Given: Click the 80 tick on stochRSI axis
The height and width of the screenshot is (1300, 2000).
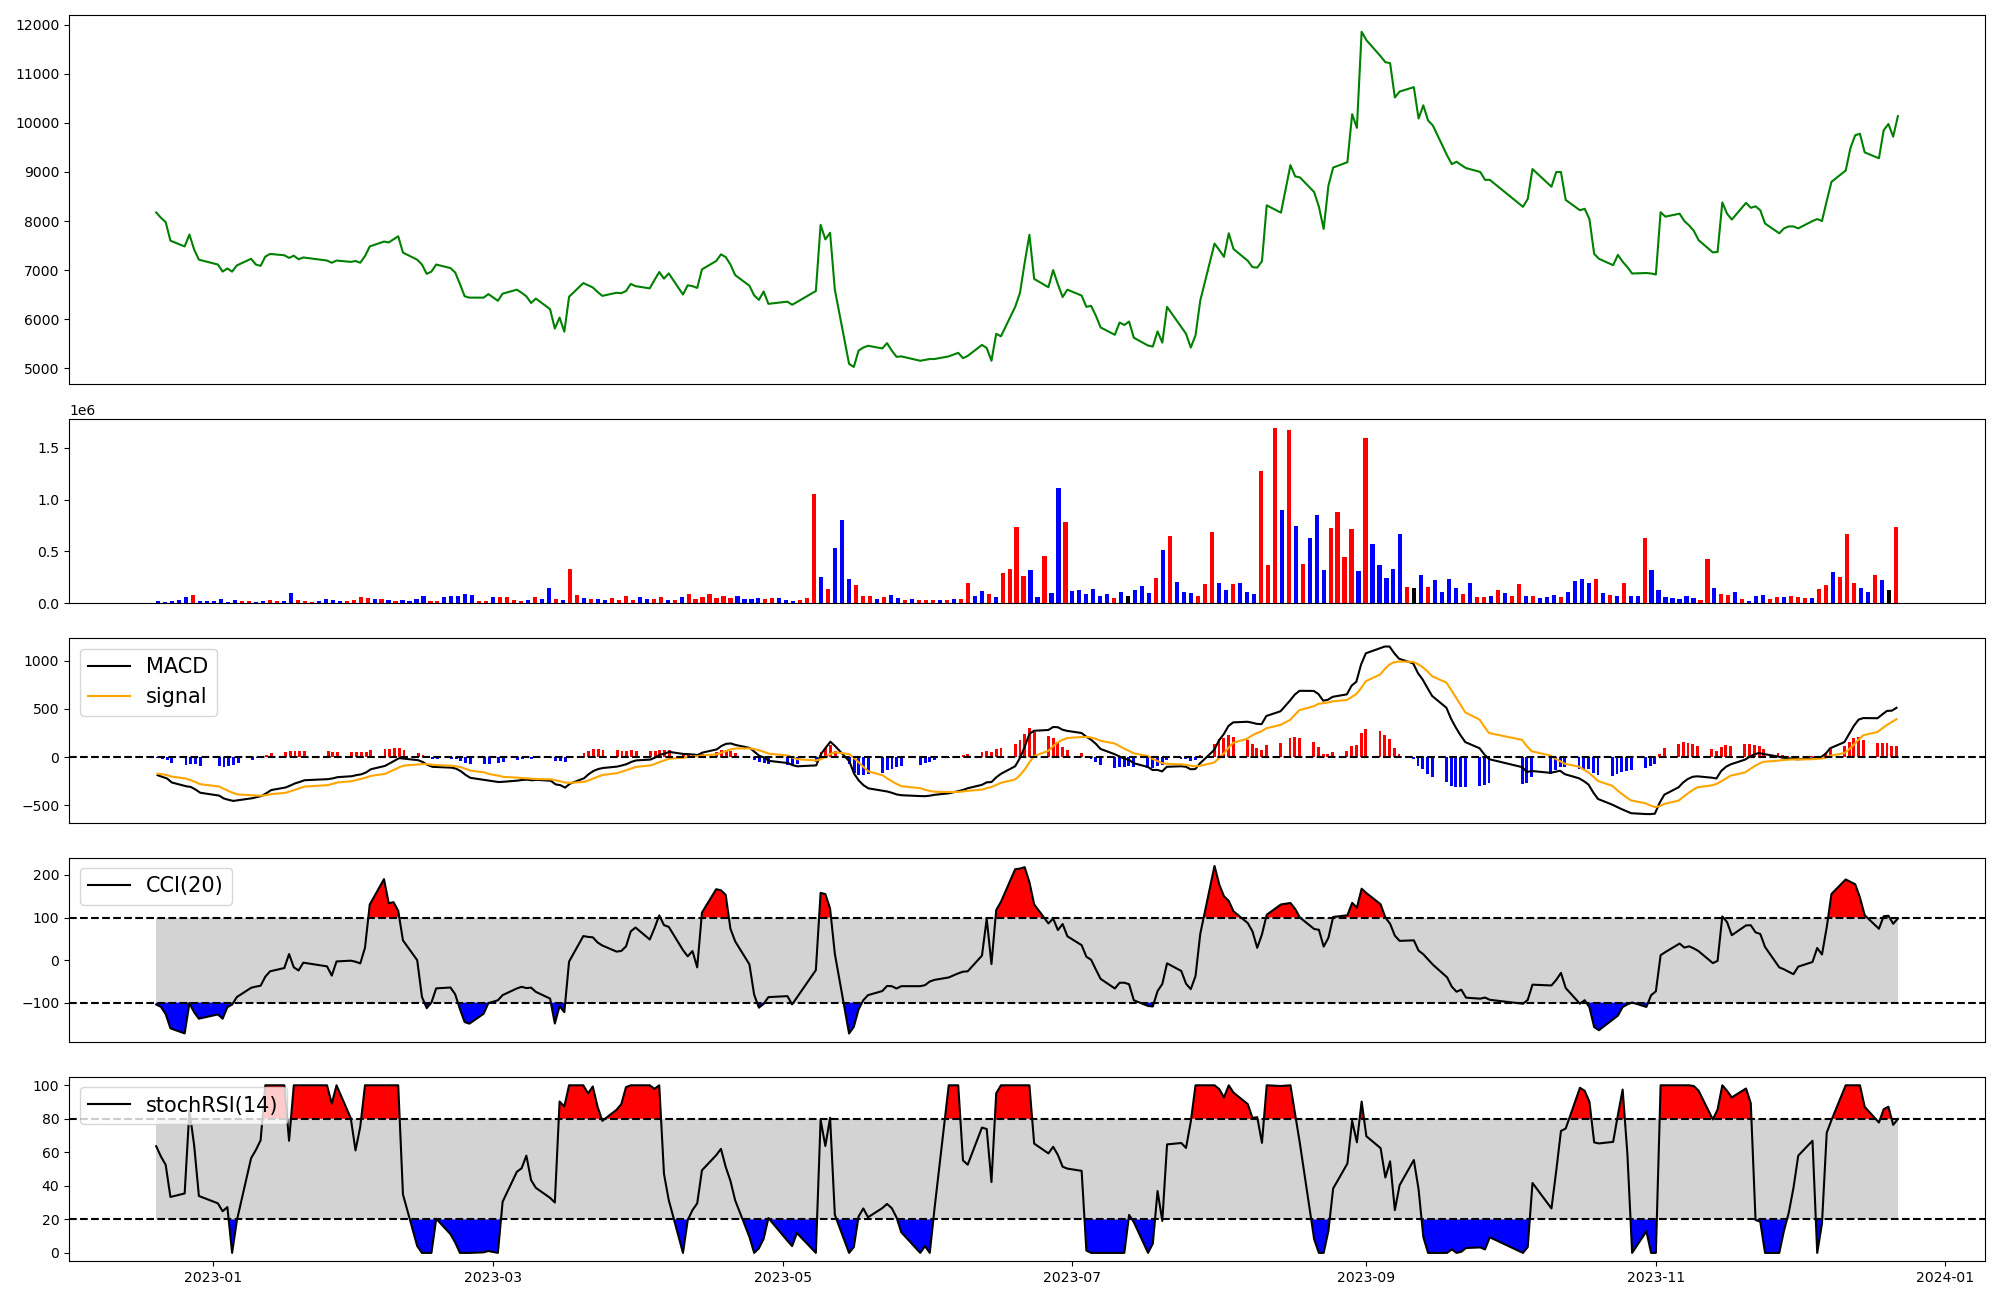Looking at the screenshot, I should 51,1119.
